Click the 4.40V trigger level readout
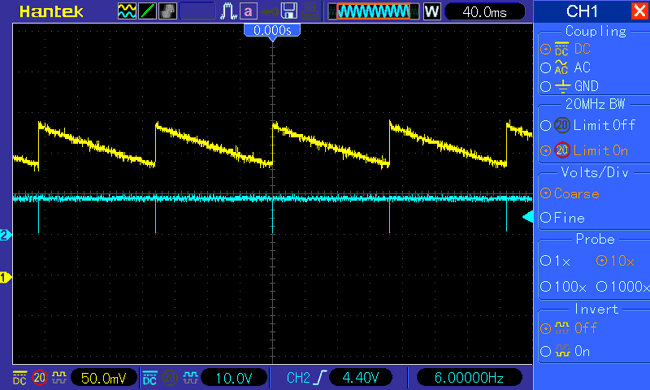Screen dimensions: 650x390 point(361,378)
